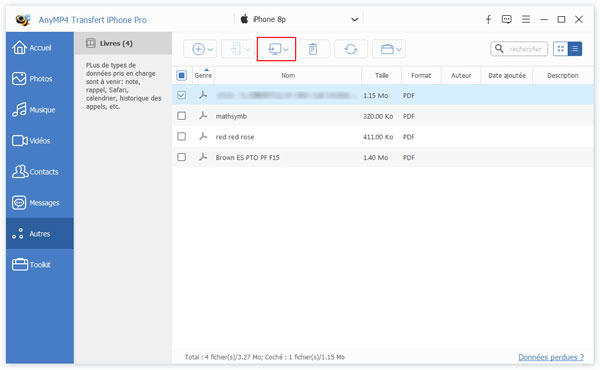Expand the toolbox dropdown arrow

click(x=399, y=49)
